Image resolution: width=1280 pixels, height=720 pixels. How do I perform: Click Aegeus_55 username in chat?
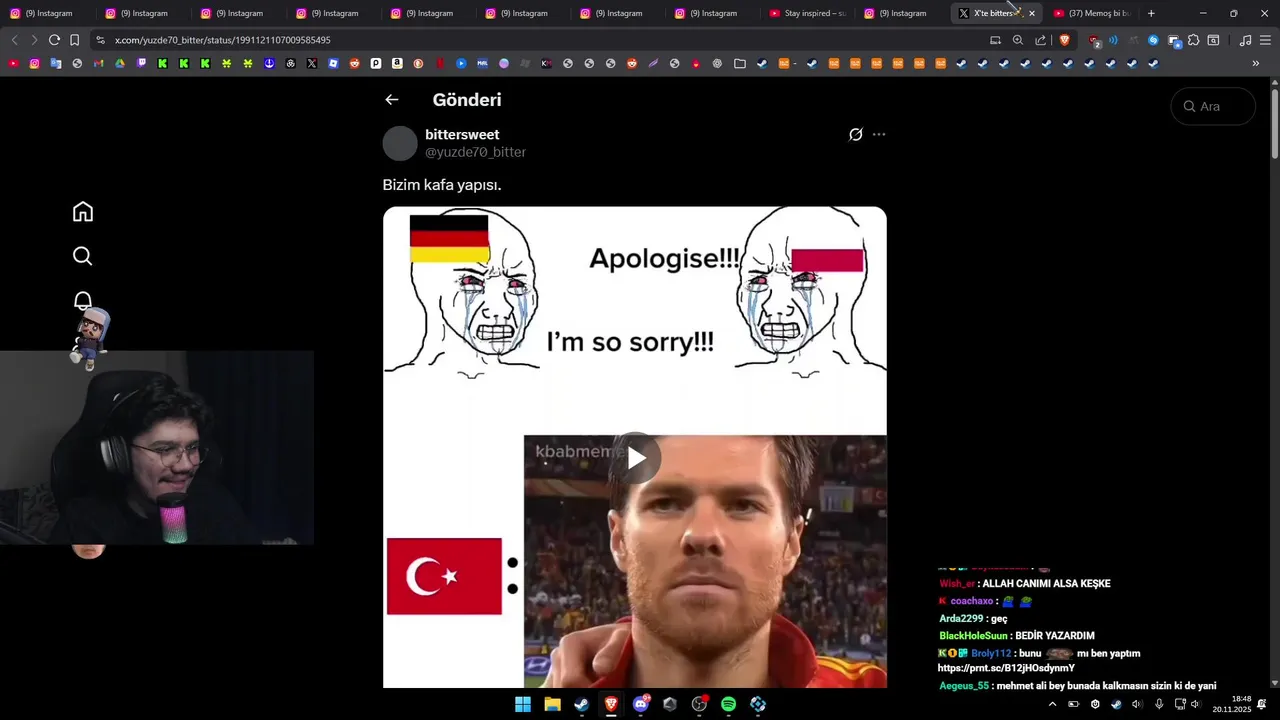coord(964,686)
